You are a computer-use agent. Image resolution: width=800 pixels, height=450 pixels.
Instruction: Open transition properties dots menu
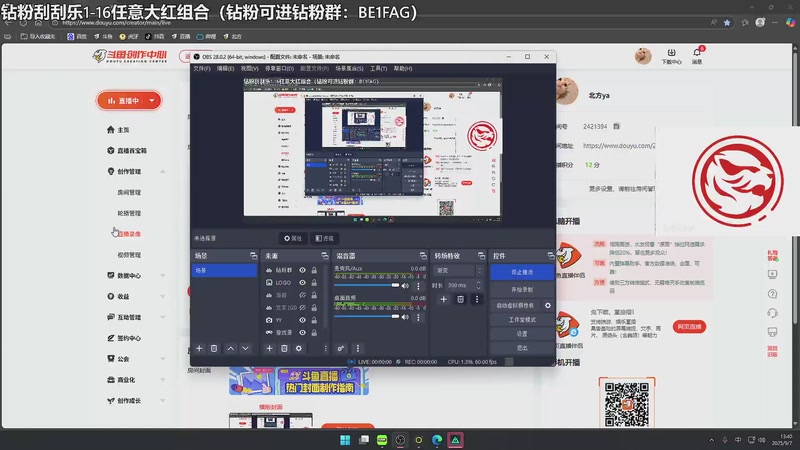477,299
